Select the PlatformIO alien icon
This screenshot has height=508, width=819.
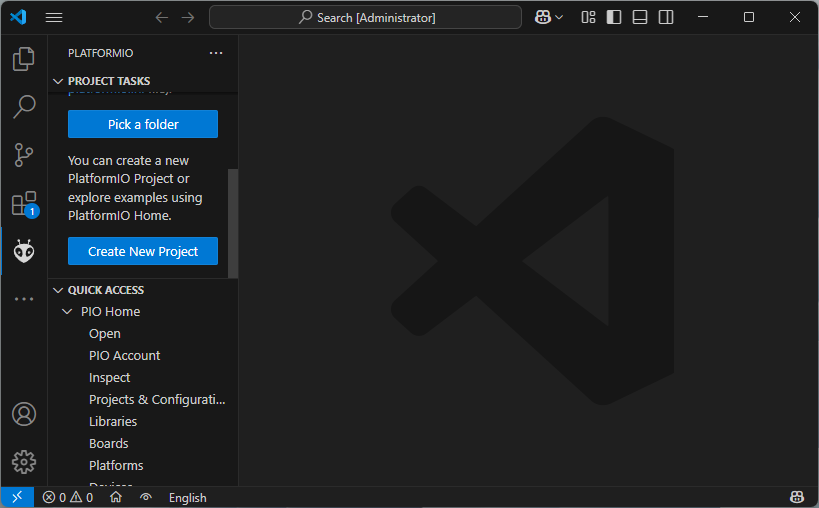[x=24, y=252]
